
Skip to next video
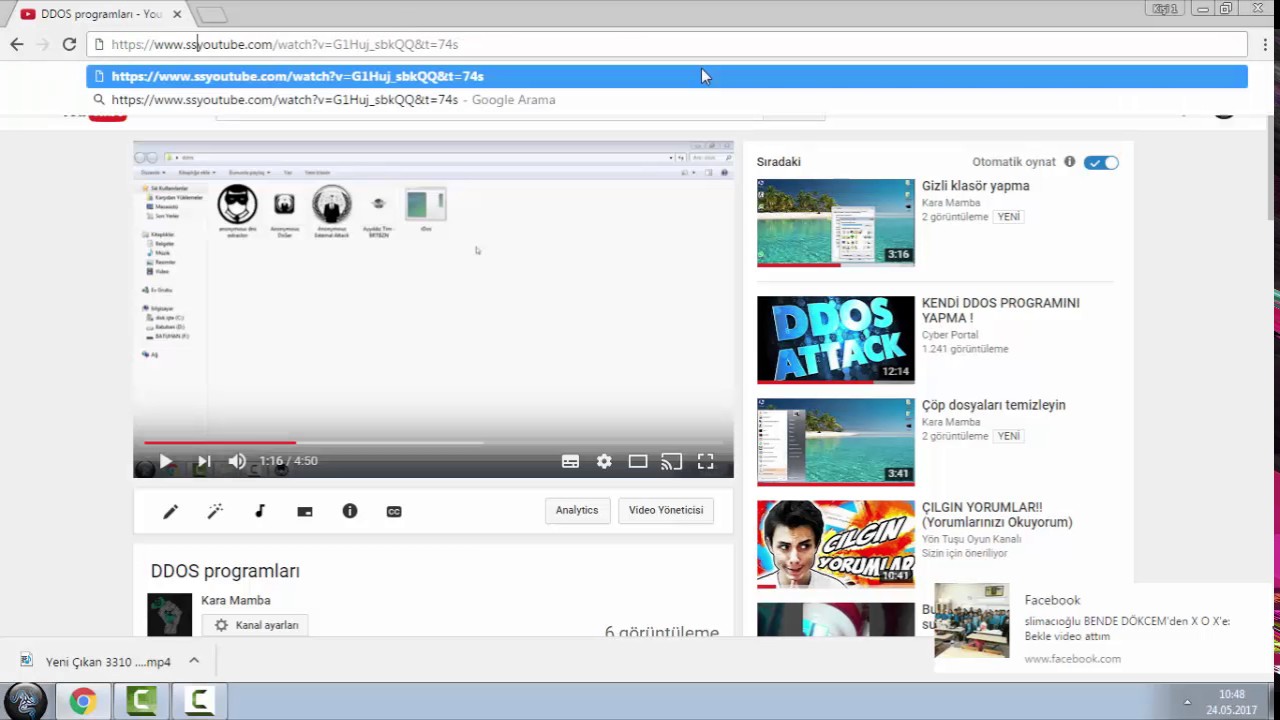point(203,461)
